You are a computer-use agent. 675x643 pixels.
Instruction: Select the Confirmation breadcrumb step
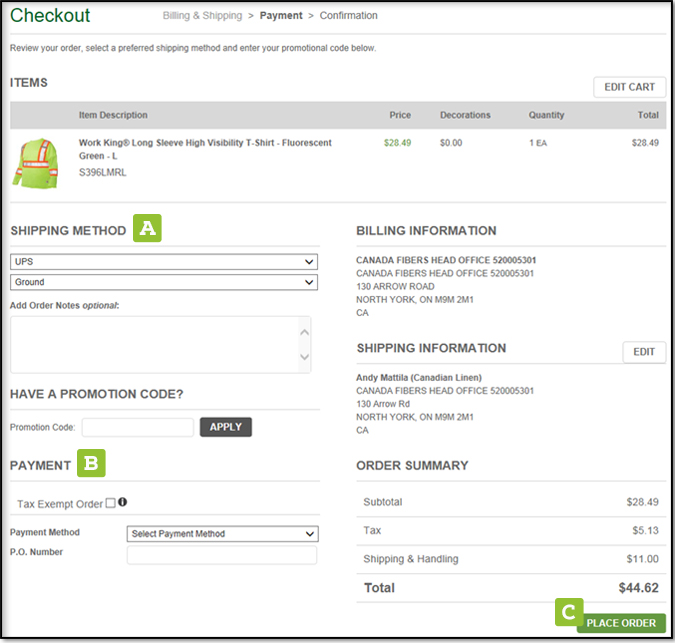pyautogui.click(x=348, y=16)
